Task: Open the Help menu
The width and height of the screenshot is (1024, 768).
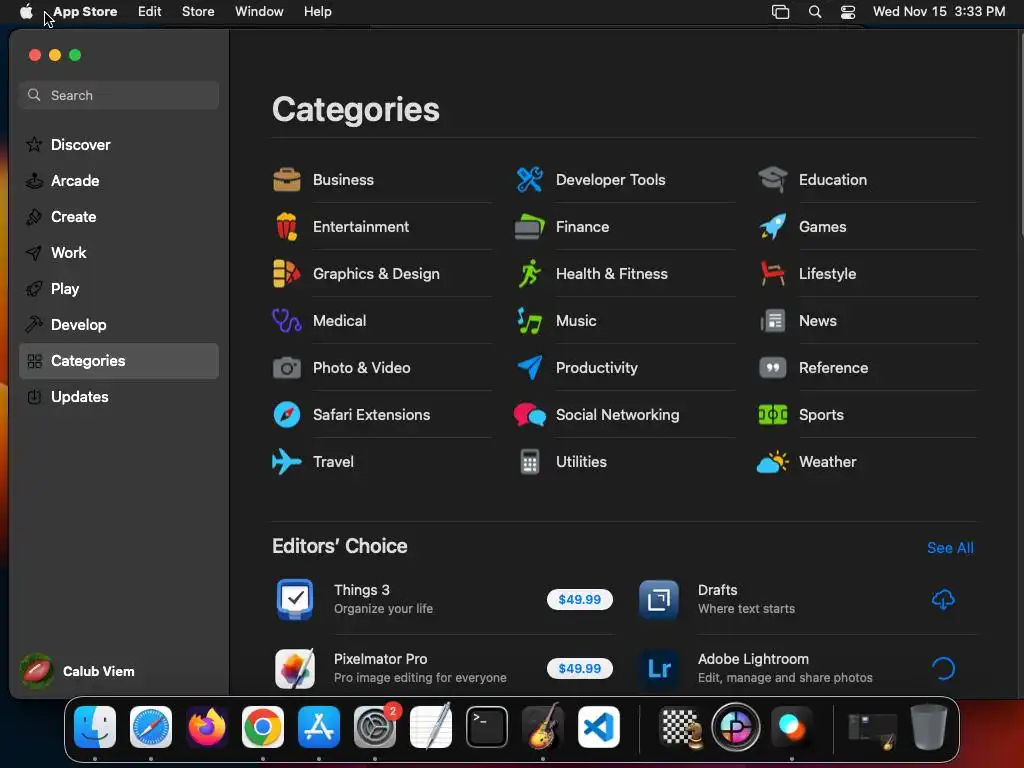Action: pos(317,12)
